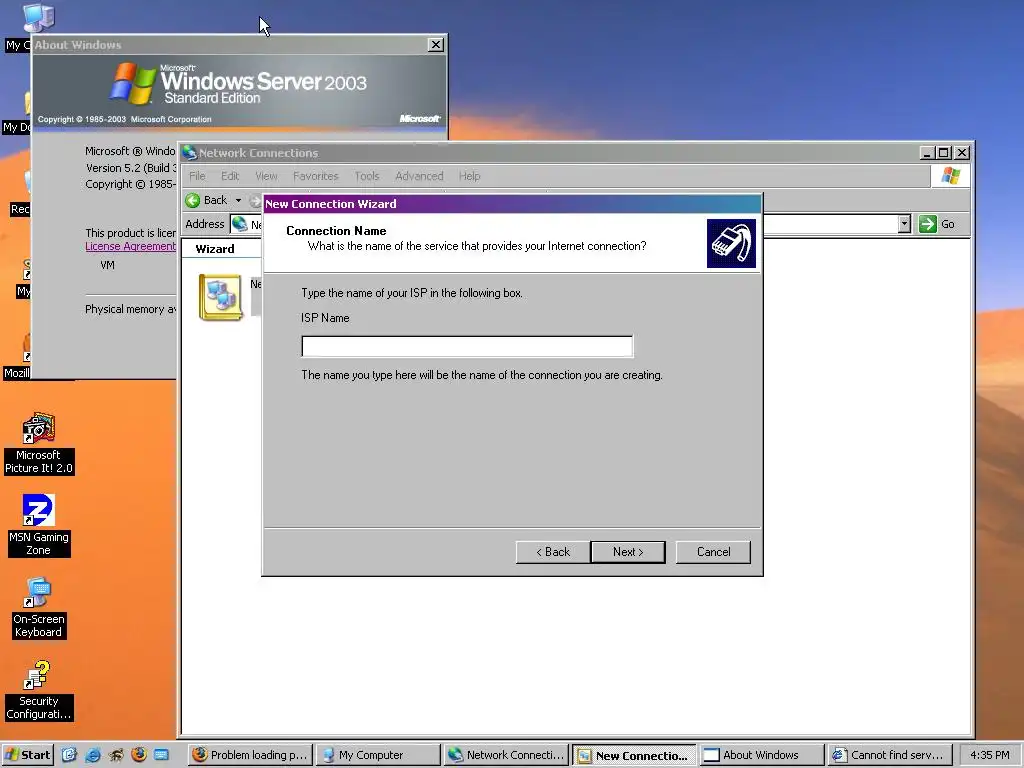Expand the Address bar dropdown
1024x768 pixels.
(904, 224)
